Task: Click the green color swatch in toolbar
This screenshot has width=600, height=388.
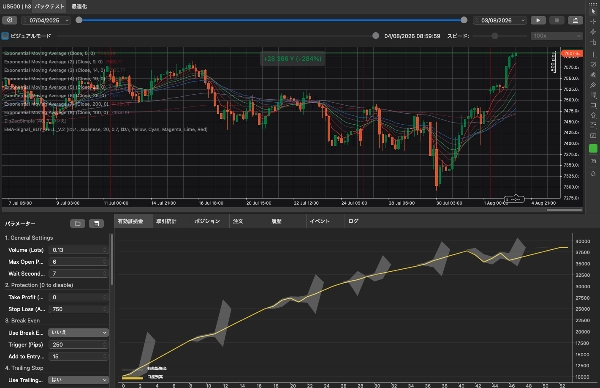Action: coord(593,148)
